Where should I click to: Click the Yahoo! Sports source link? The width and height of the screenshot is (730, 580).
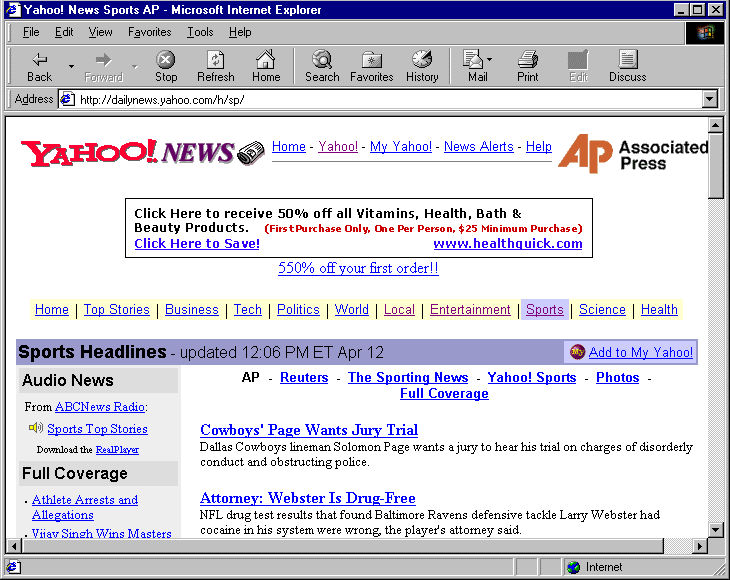(x=532, y=378)
